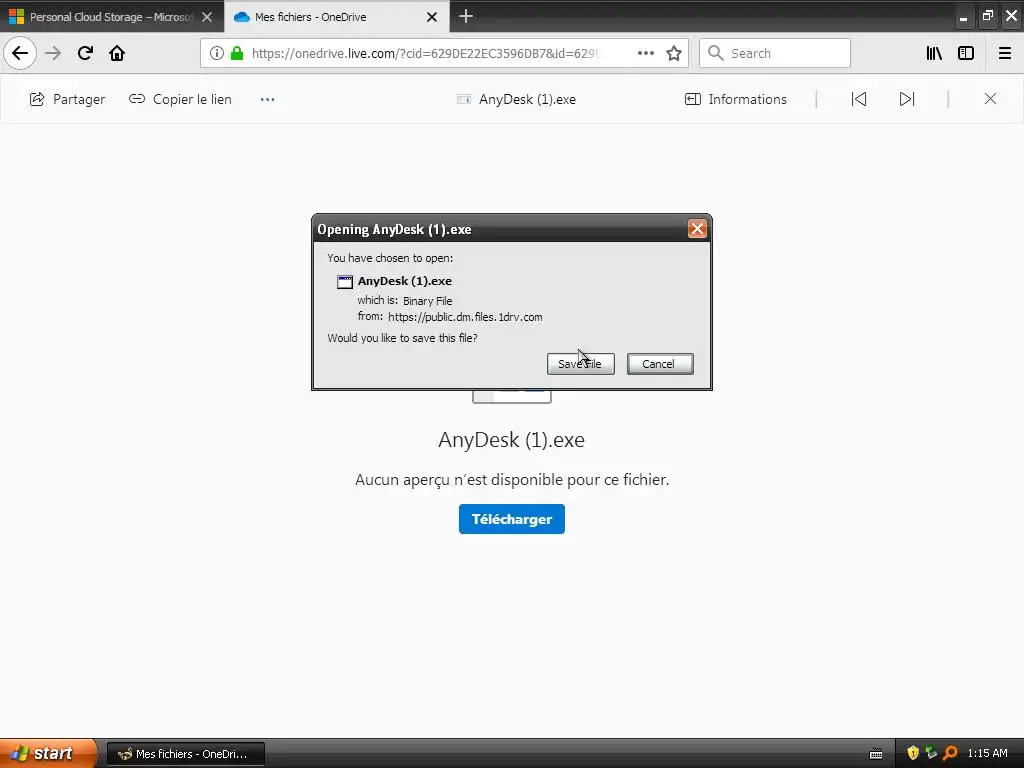Close the Personal Cloud Storage tab
Viewport: 1024px width, 768px height.
coord(207,17)
